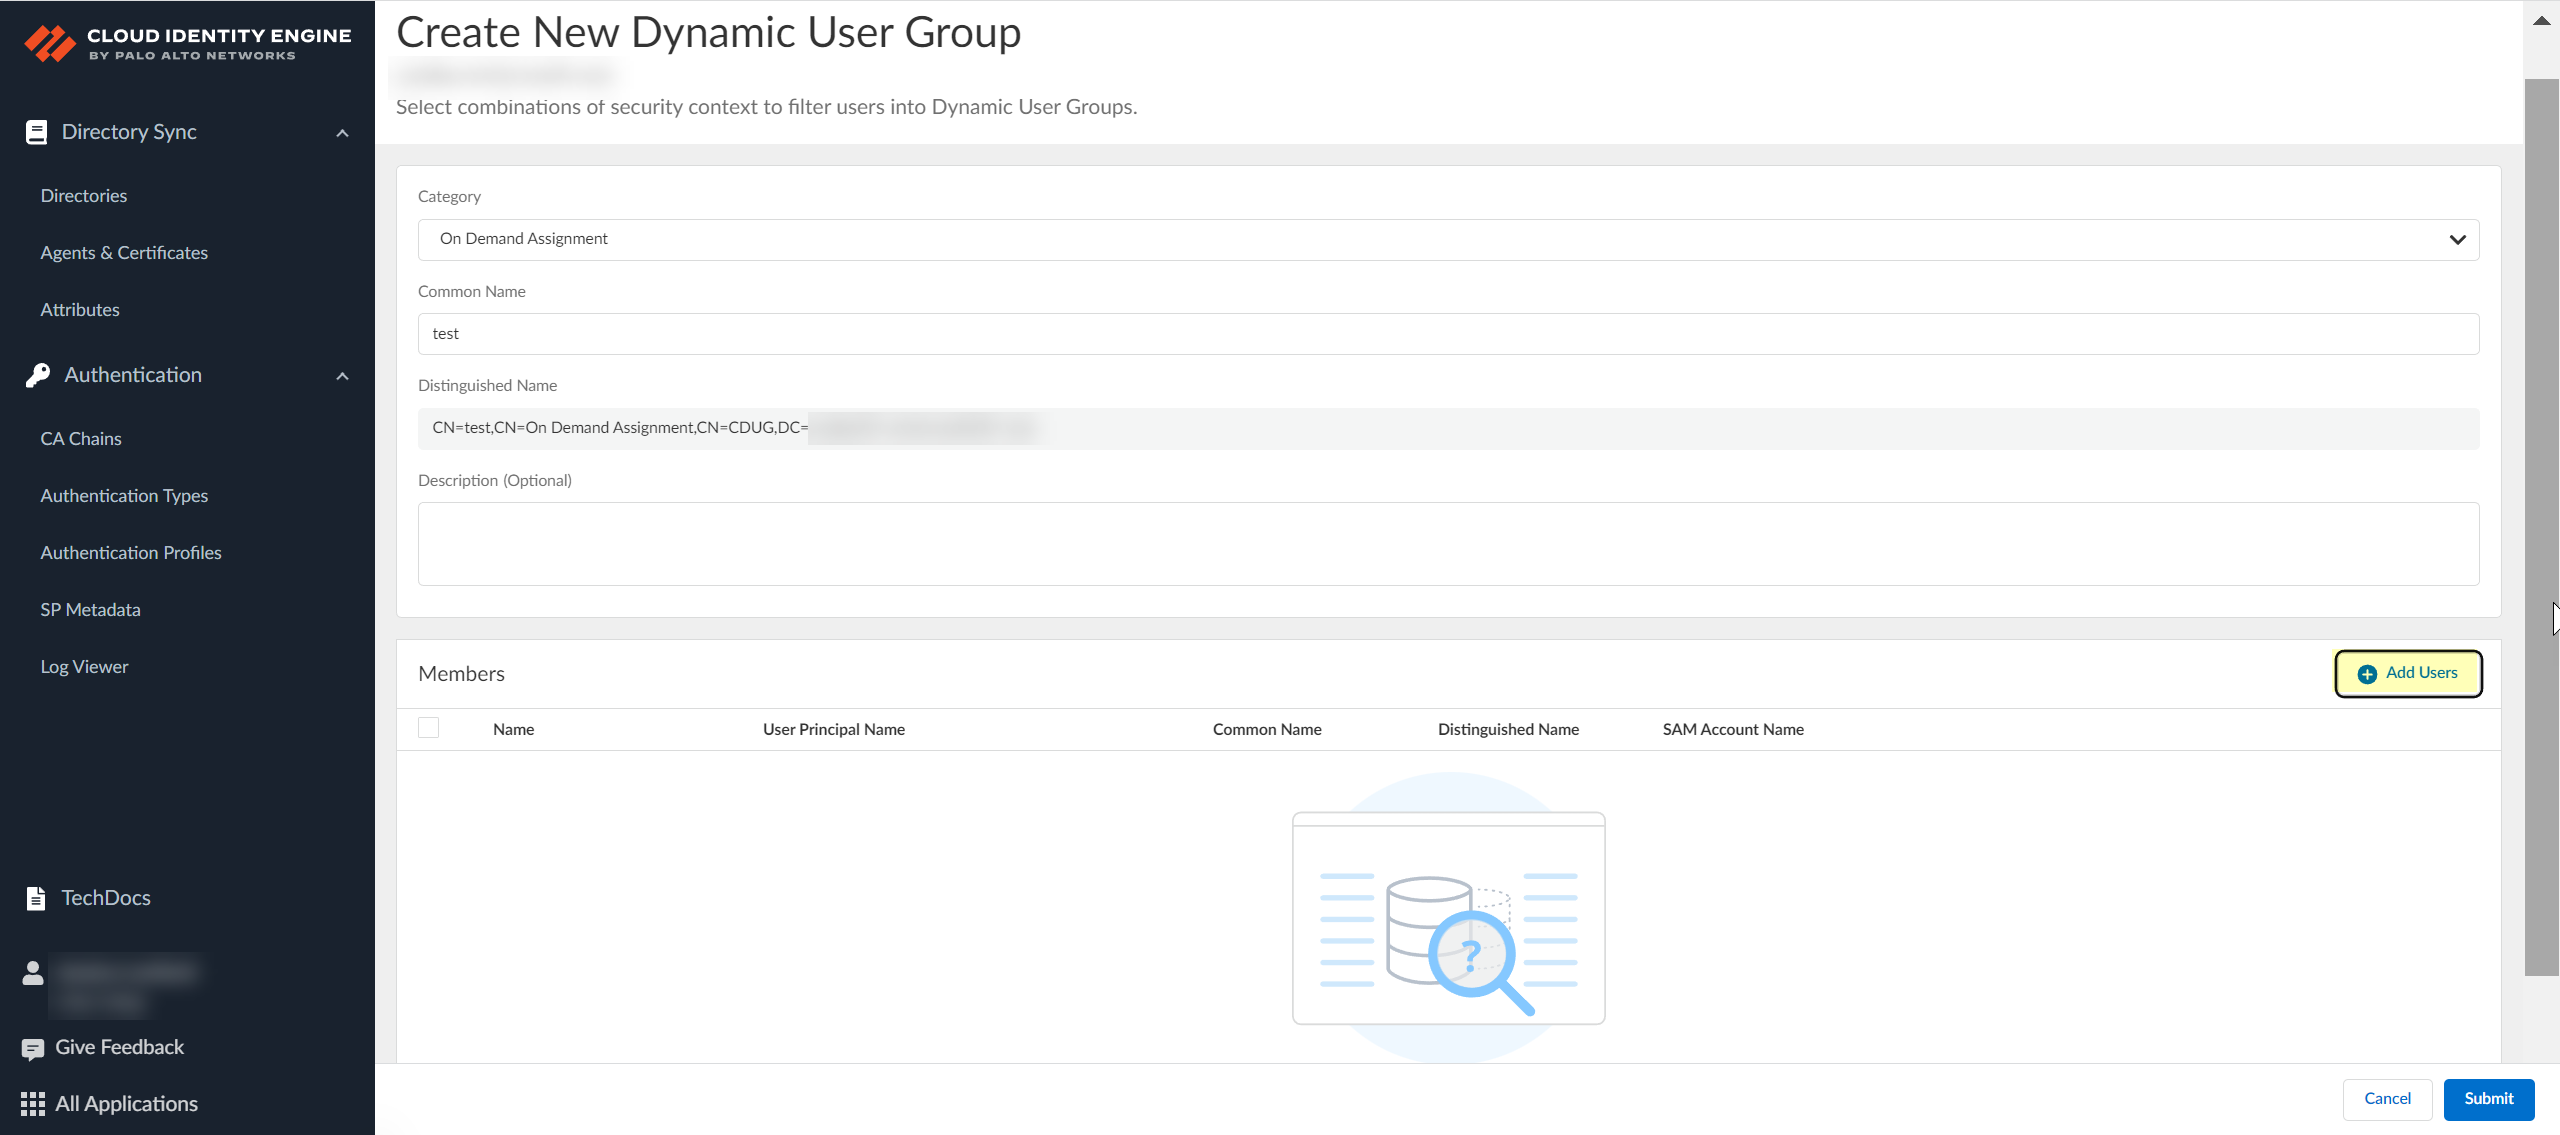Click the Directory Sync book icon

[x=36, y=132]
